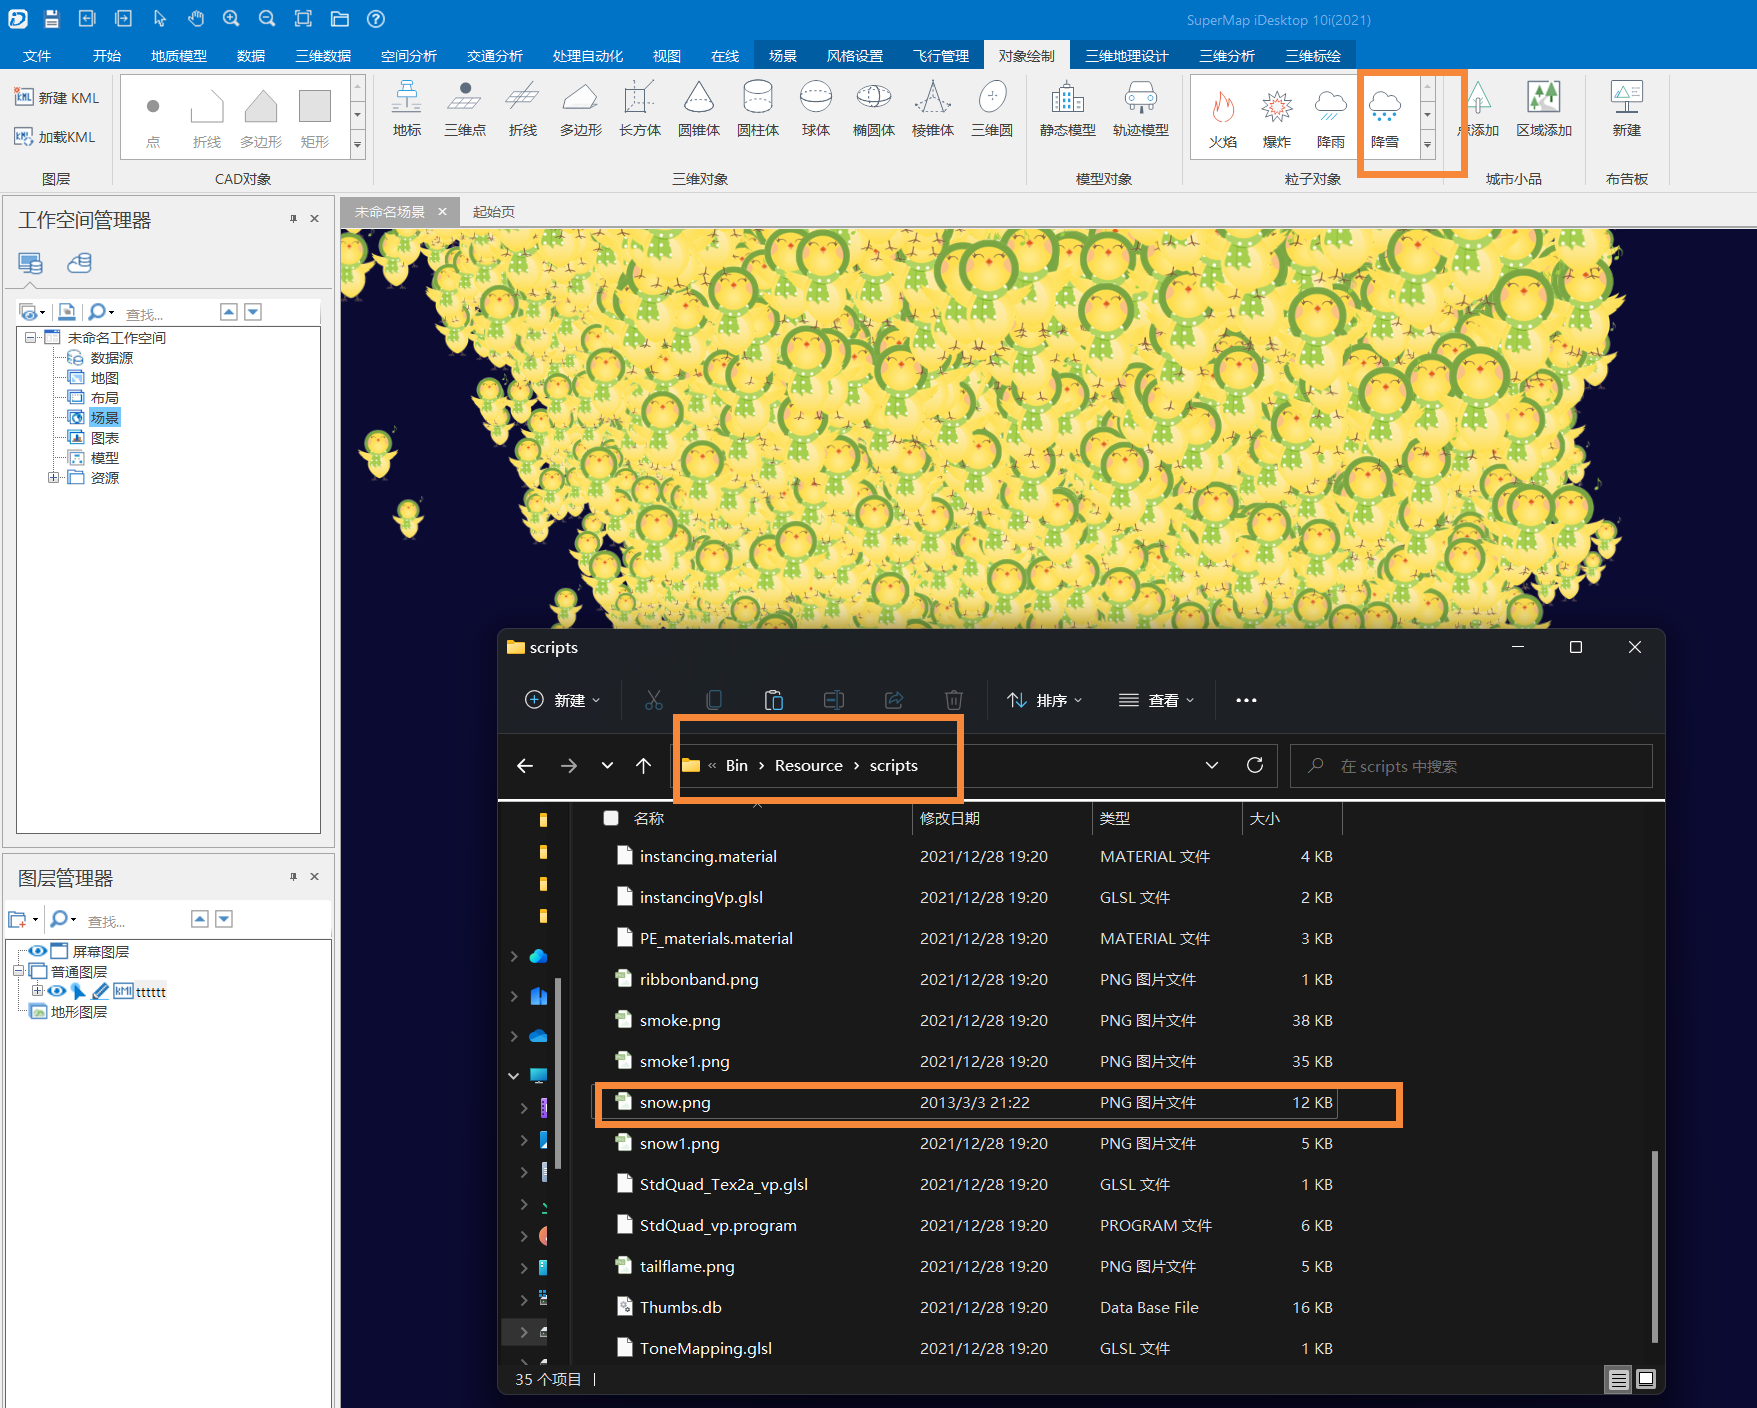This screenshot has height=1408, width=1757.
Task: Open the 飞行管理 ribbon tab
Action: pos(941,55)
